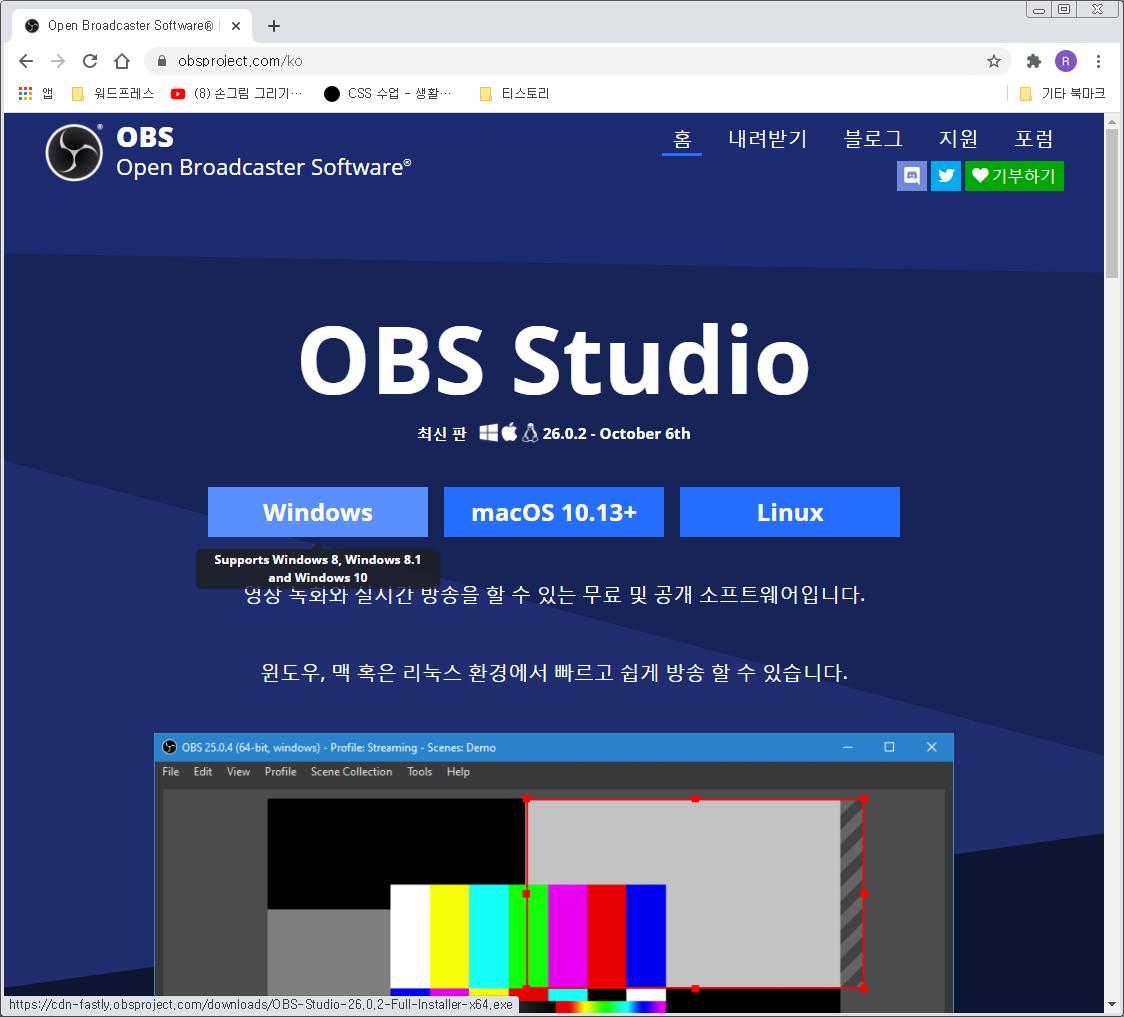Select the Open Broadcaster Software browser tab
Screen dimensions: 1124x1017
pos(133,26)
